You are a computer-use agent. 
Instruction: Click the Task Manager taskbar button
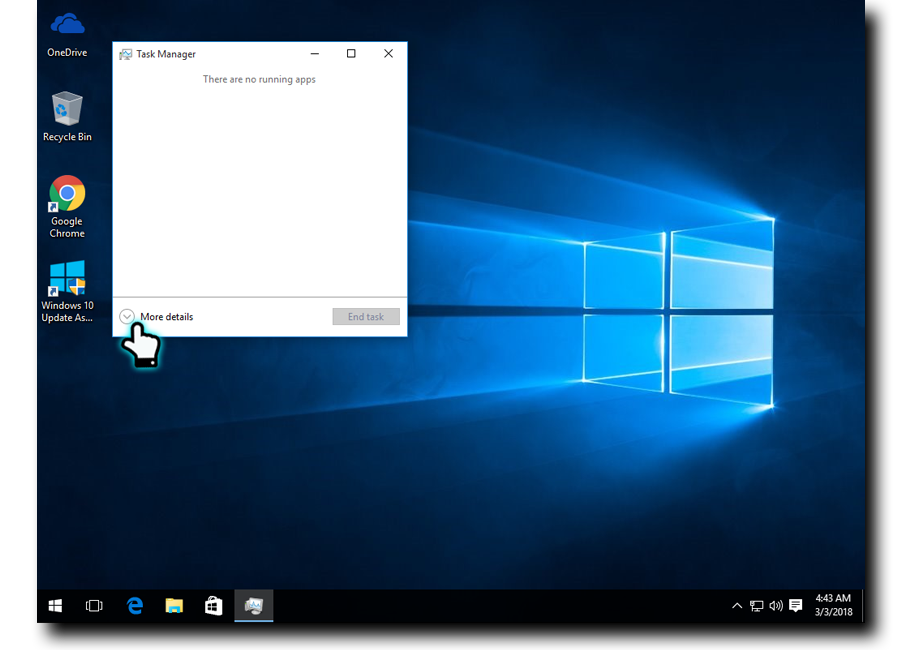254,606
